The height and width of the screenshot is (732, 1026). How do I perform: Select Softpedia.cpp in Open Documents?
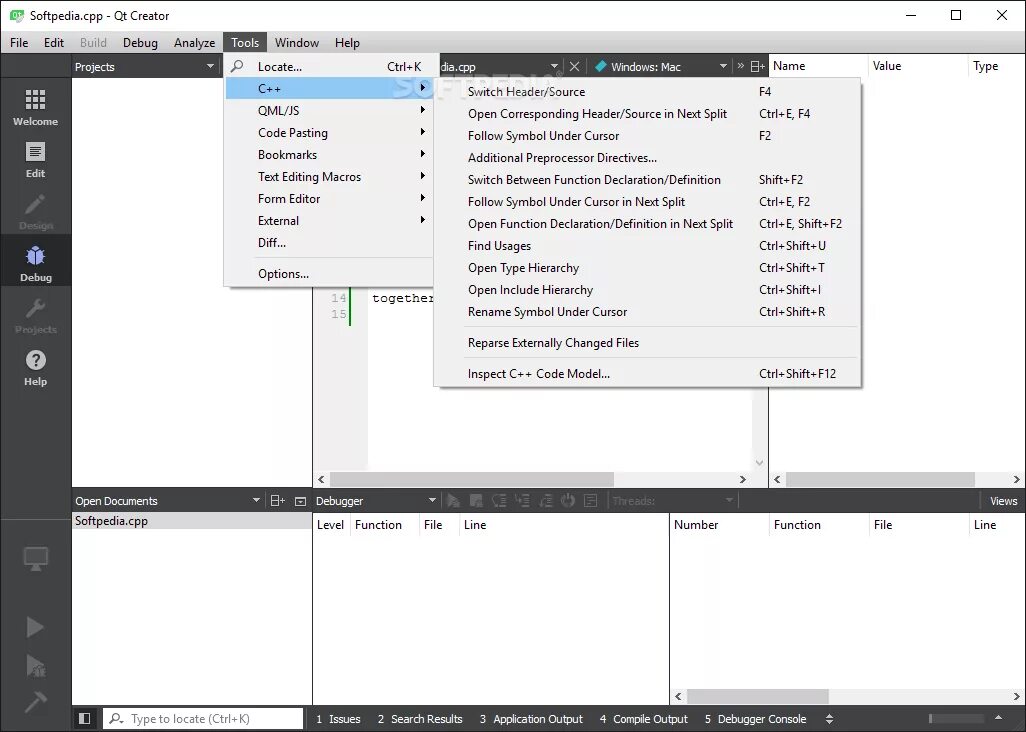coord(192,521)
